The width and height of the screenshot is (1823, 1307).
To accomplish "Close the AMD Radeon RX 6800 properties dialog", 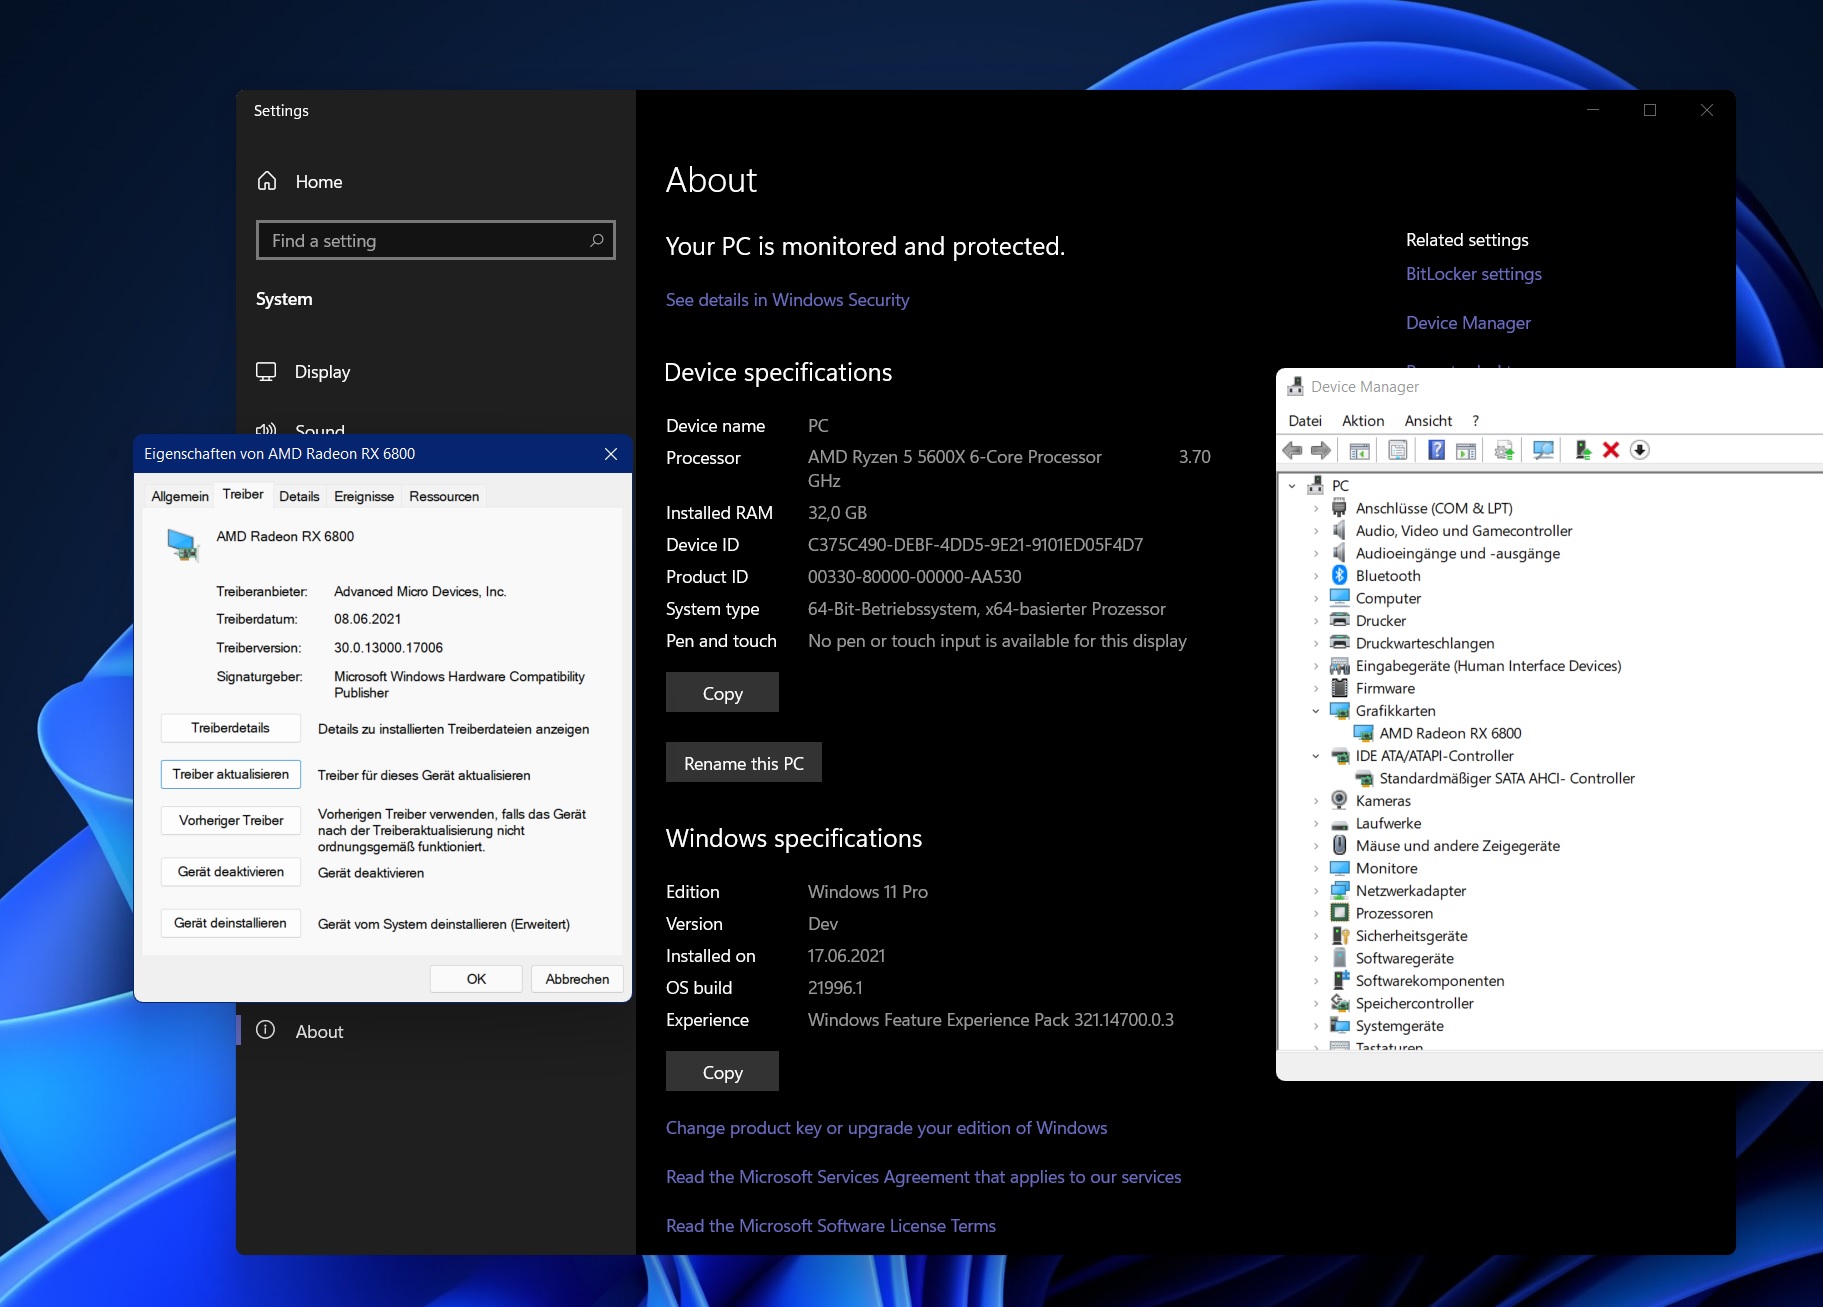I will point(611,454).
